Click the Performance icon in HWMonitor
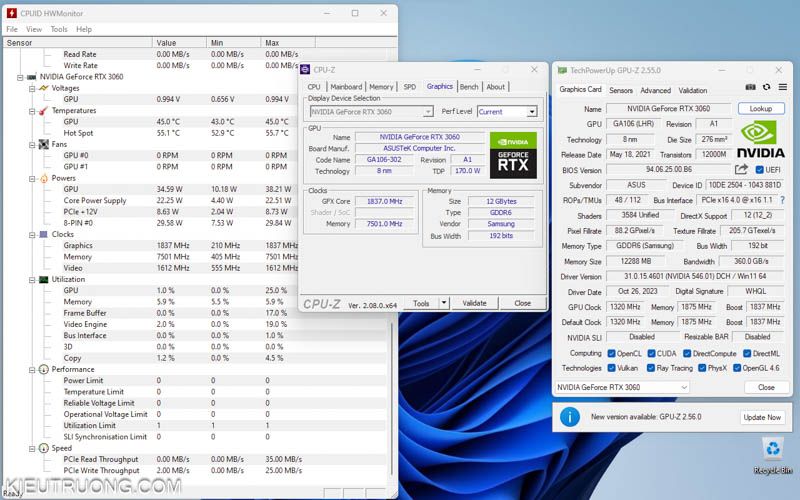 click(44, 369)
